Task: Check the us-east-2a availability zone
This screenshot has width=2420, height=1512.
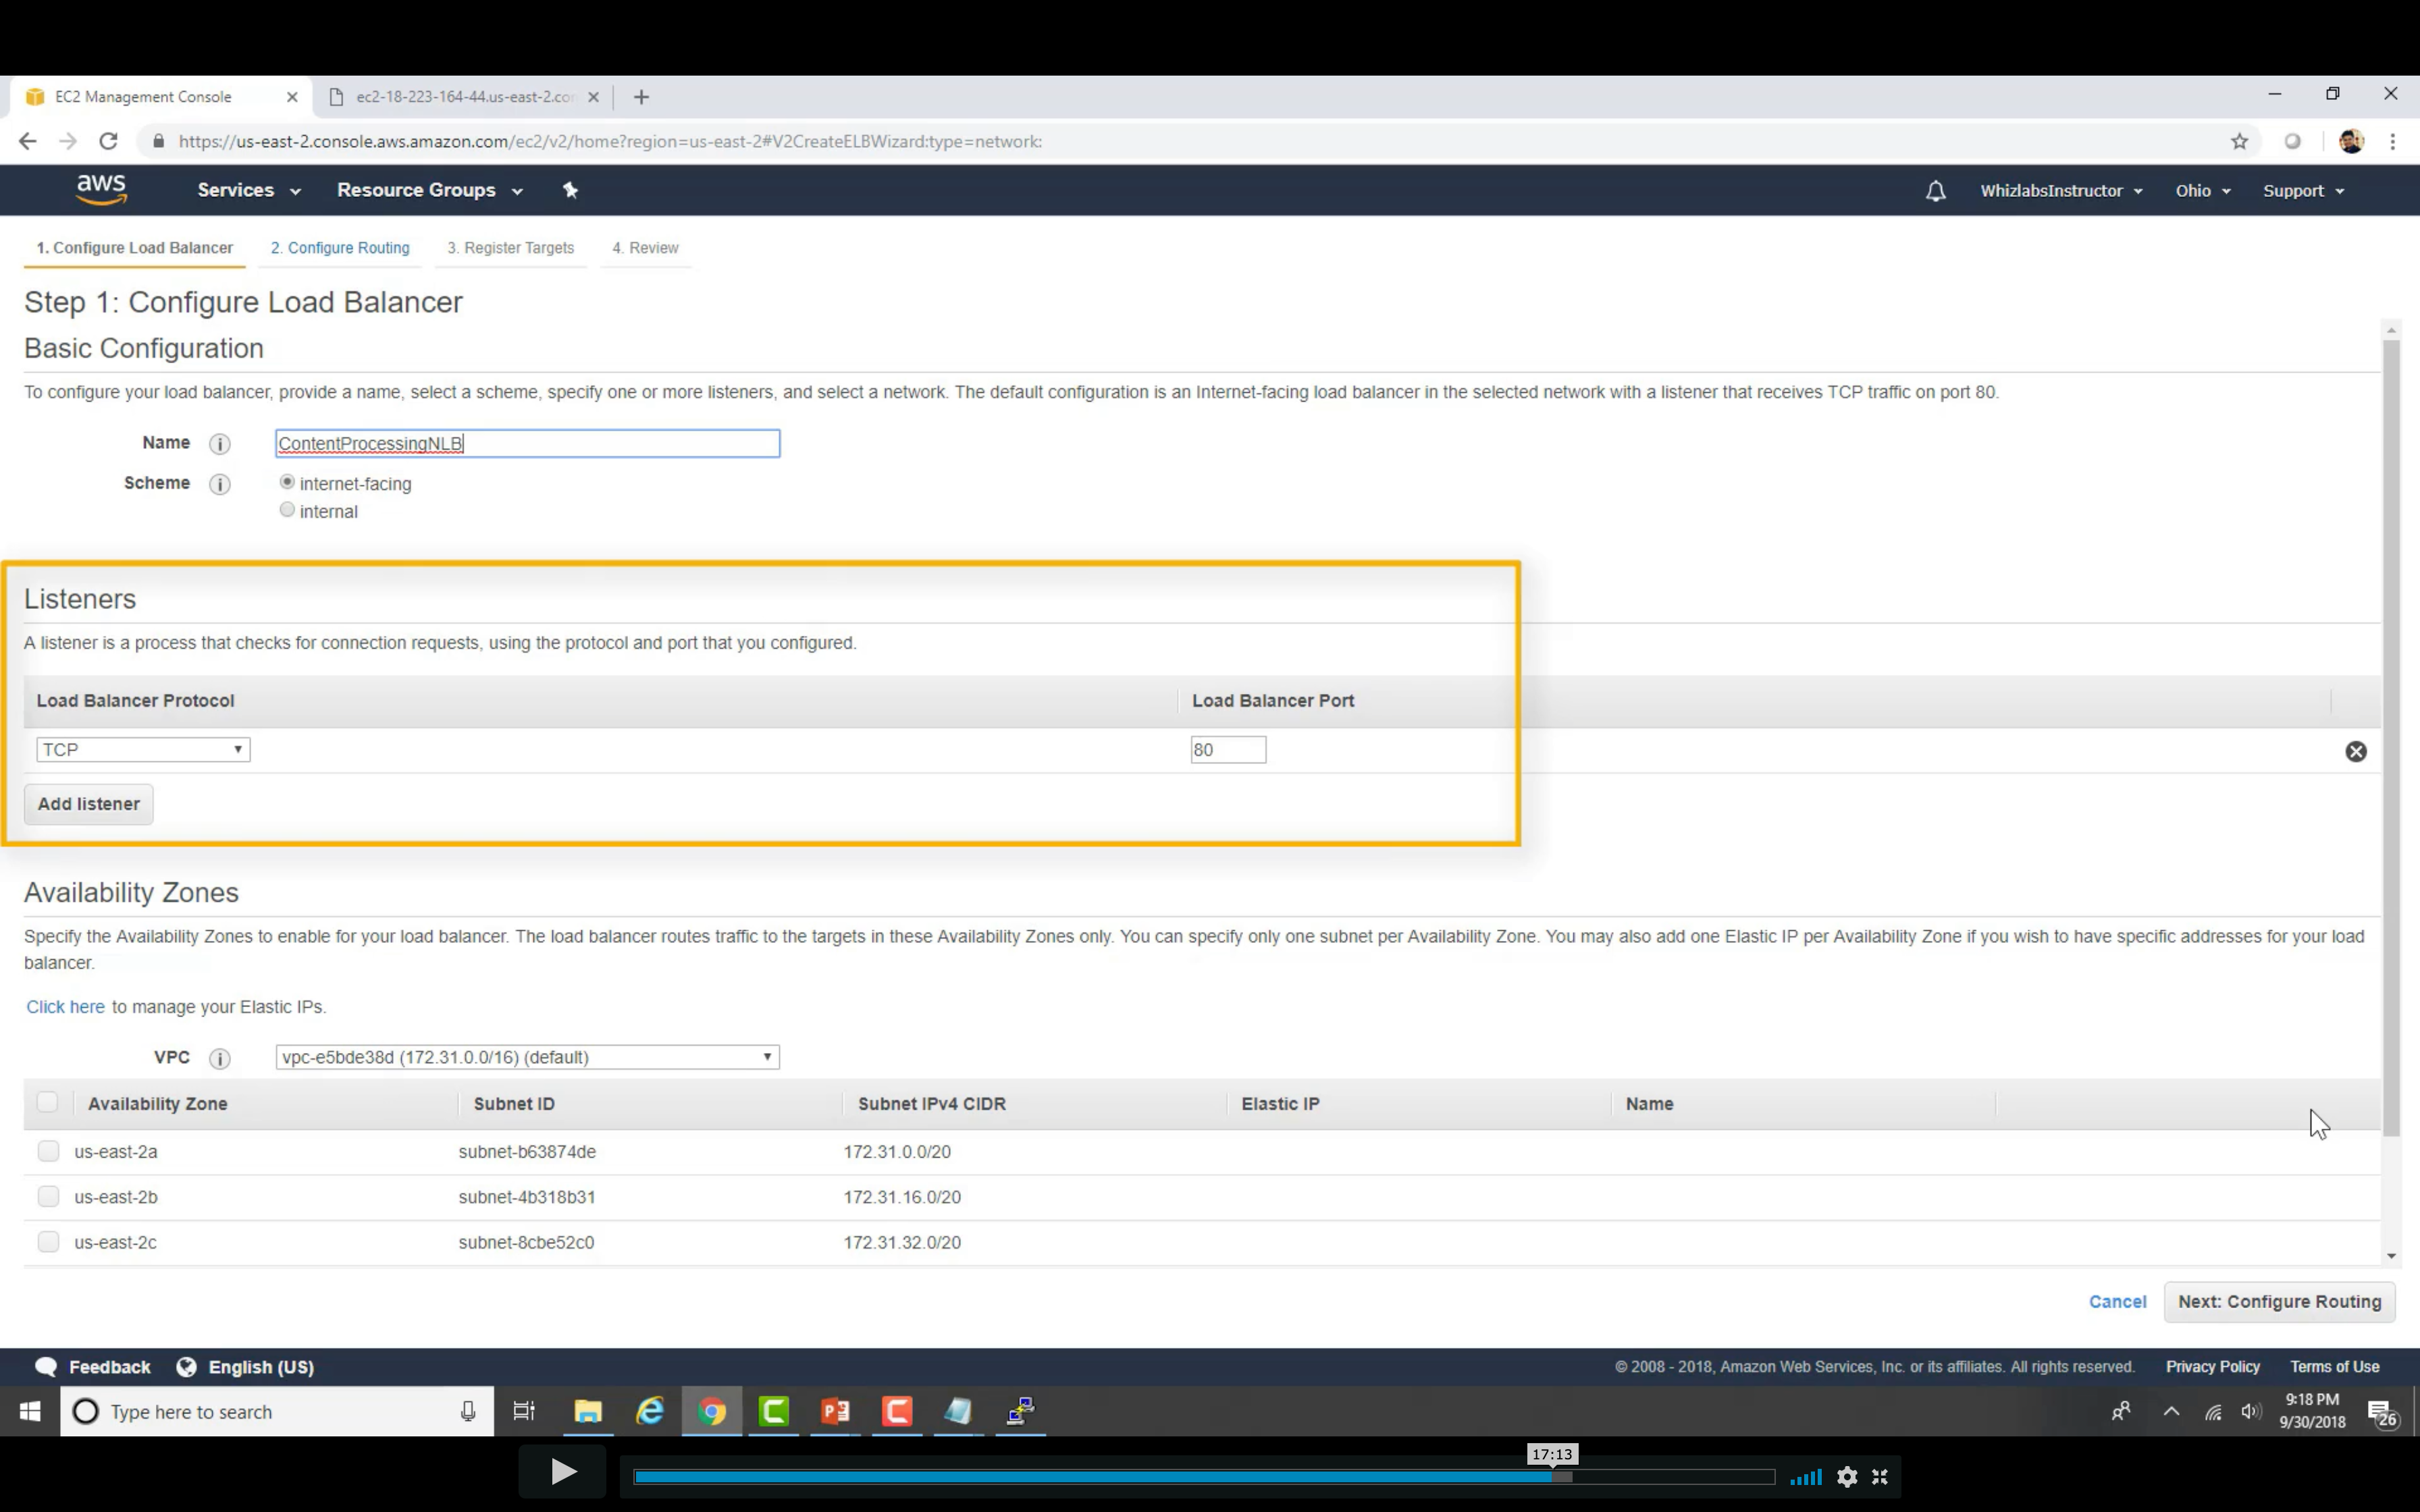Action: 48,1151
